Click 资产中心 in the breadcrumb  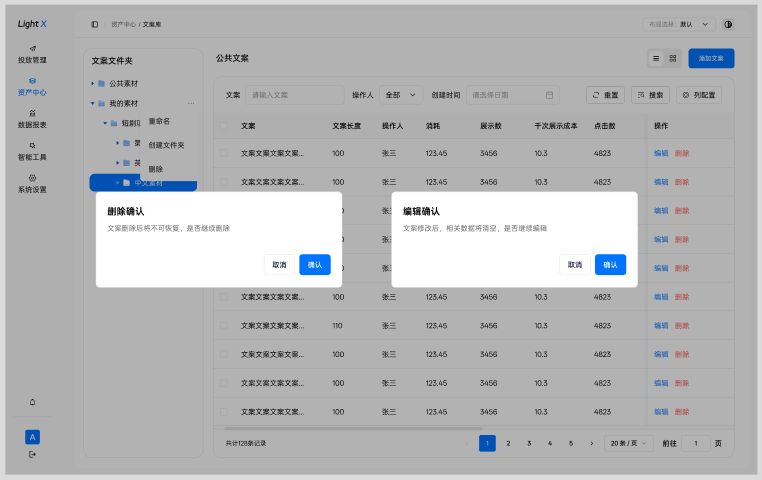click(x=123, y=24)
